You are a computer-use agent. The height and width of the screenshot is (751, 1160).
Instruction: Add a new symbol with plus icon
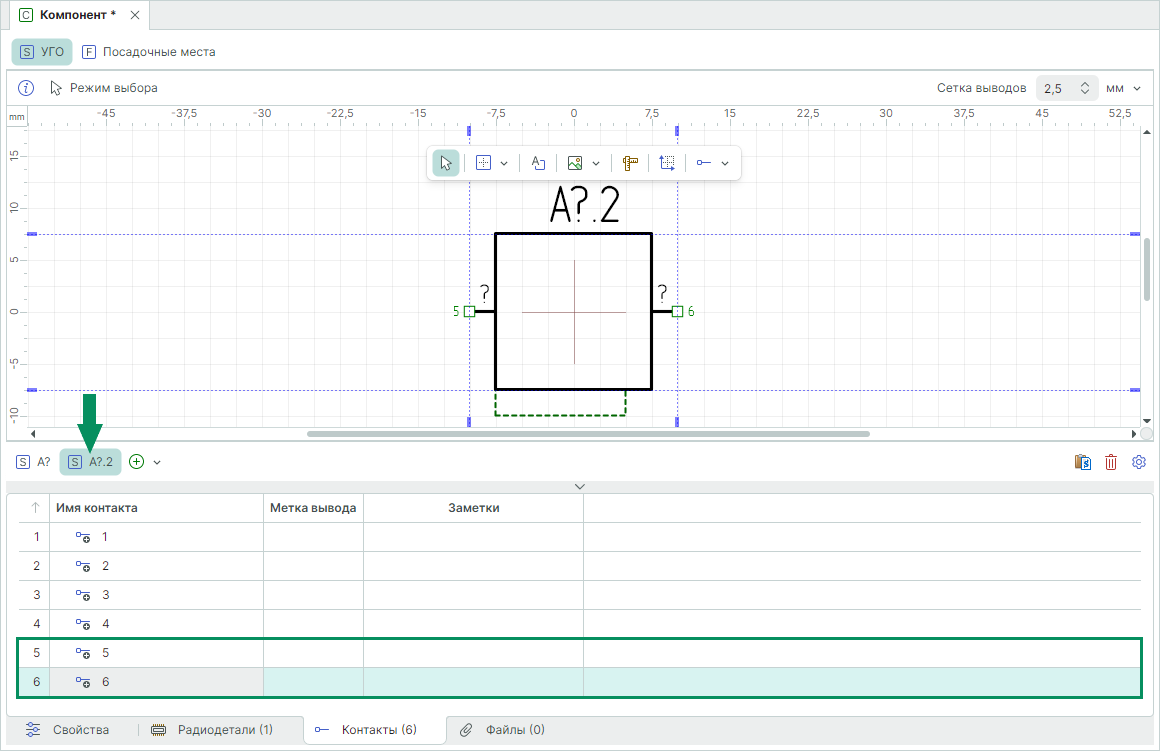coord(137,462)
